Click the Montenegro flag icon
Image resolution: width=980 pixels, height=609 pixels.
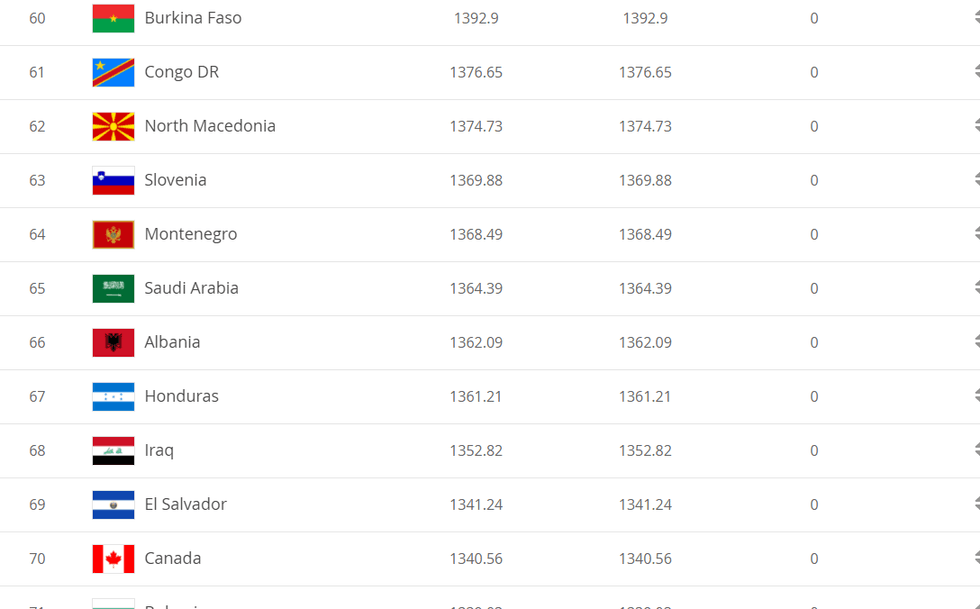click(x=113, y=234)
